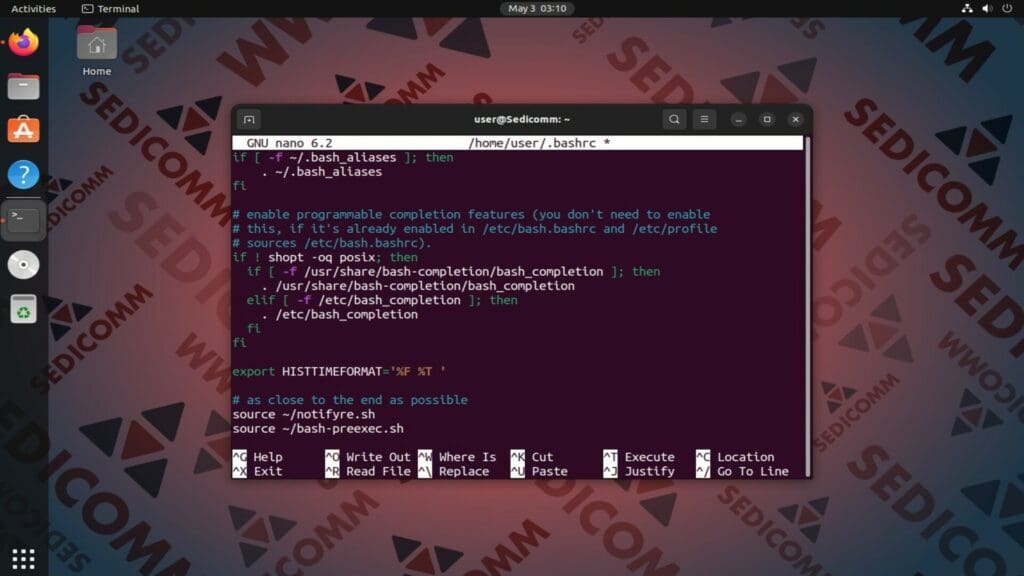
Task: Open the Files manager in dock
Action: [x=24, y=86]
